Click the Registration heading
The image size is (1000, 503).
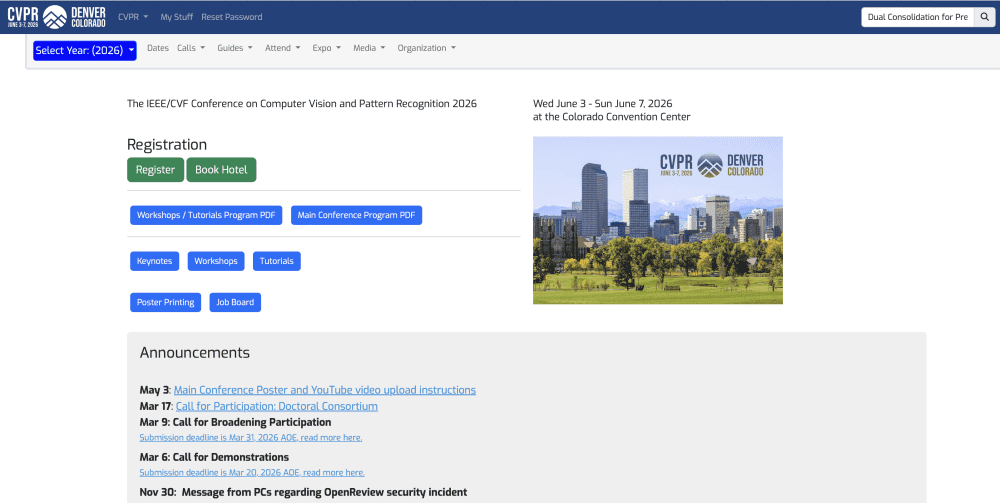pyautogui.click(x=167, y=145)
